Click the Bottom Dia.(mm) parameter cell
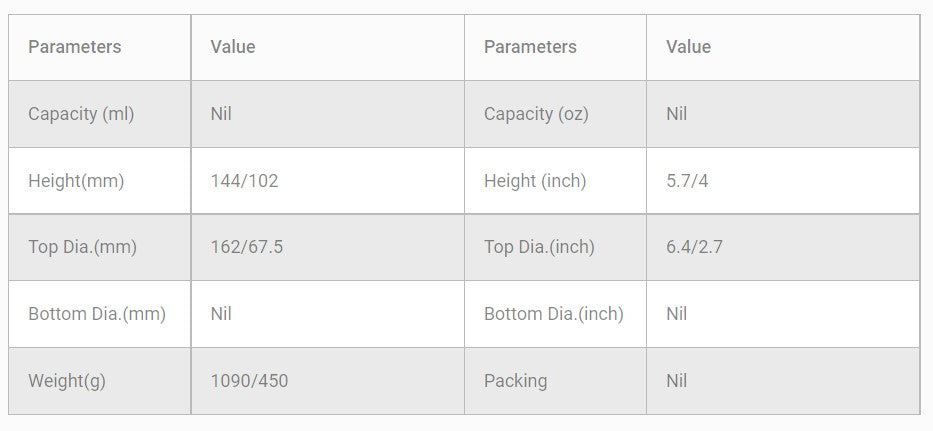Viewport: 933px width, 431px height. click(97, 314)
